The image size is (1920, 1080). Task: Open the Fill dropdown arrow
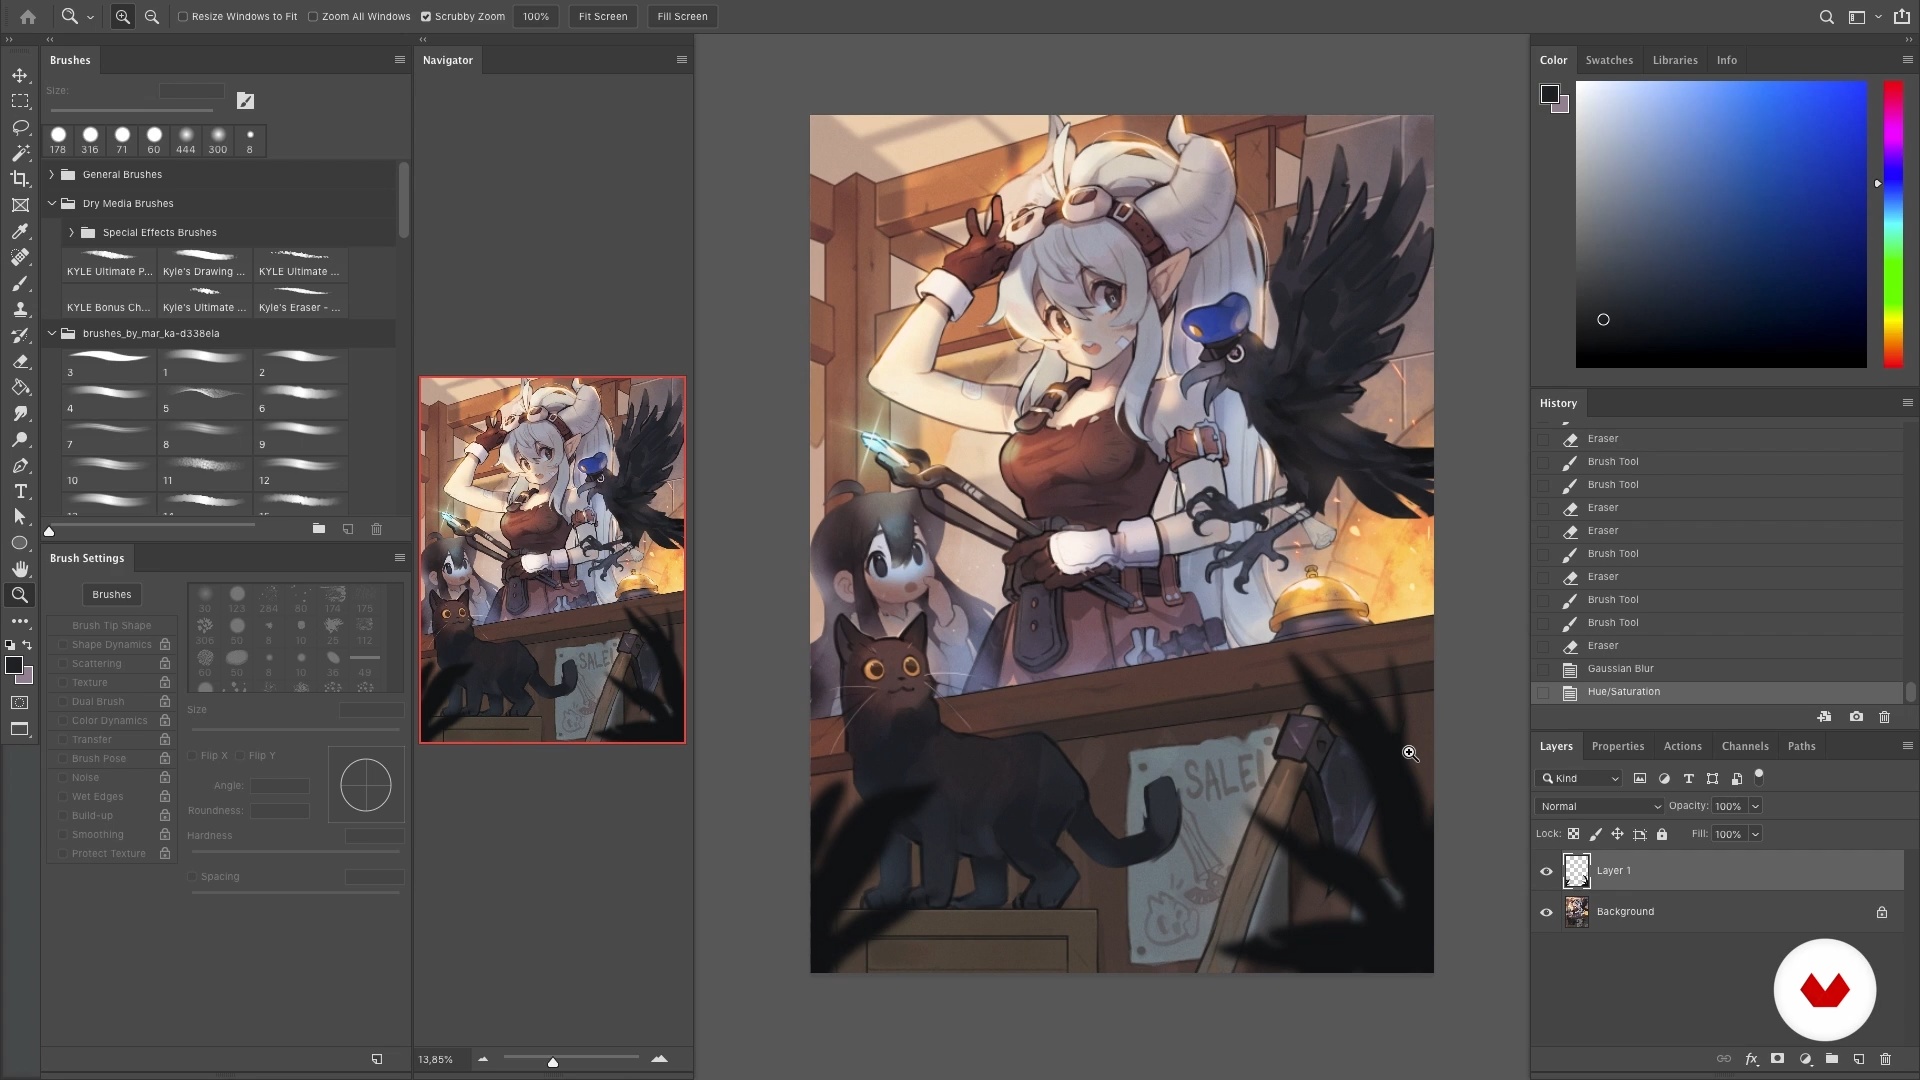(1755, 834)
